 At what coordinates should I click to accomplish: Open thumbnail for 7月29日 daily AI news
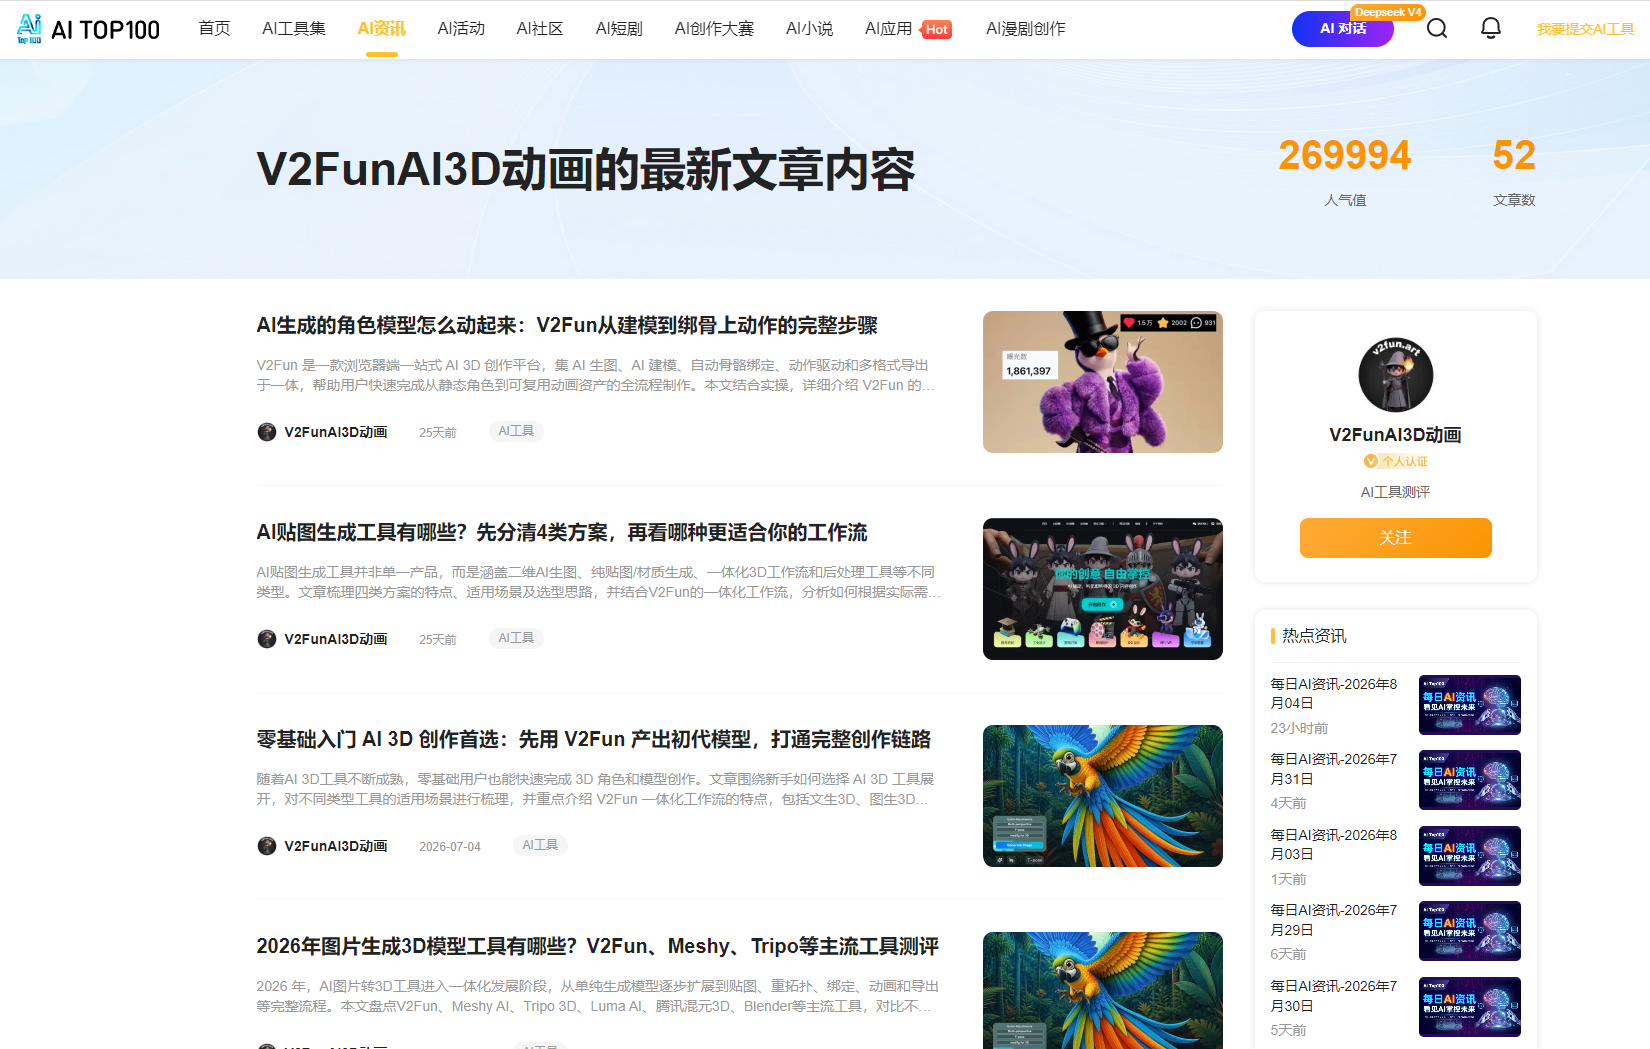[1470, 931]
